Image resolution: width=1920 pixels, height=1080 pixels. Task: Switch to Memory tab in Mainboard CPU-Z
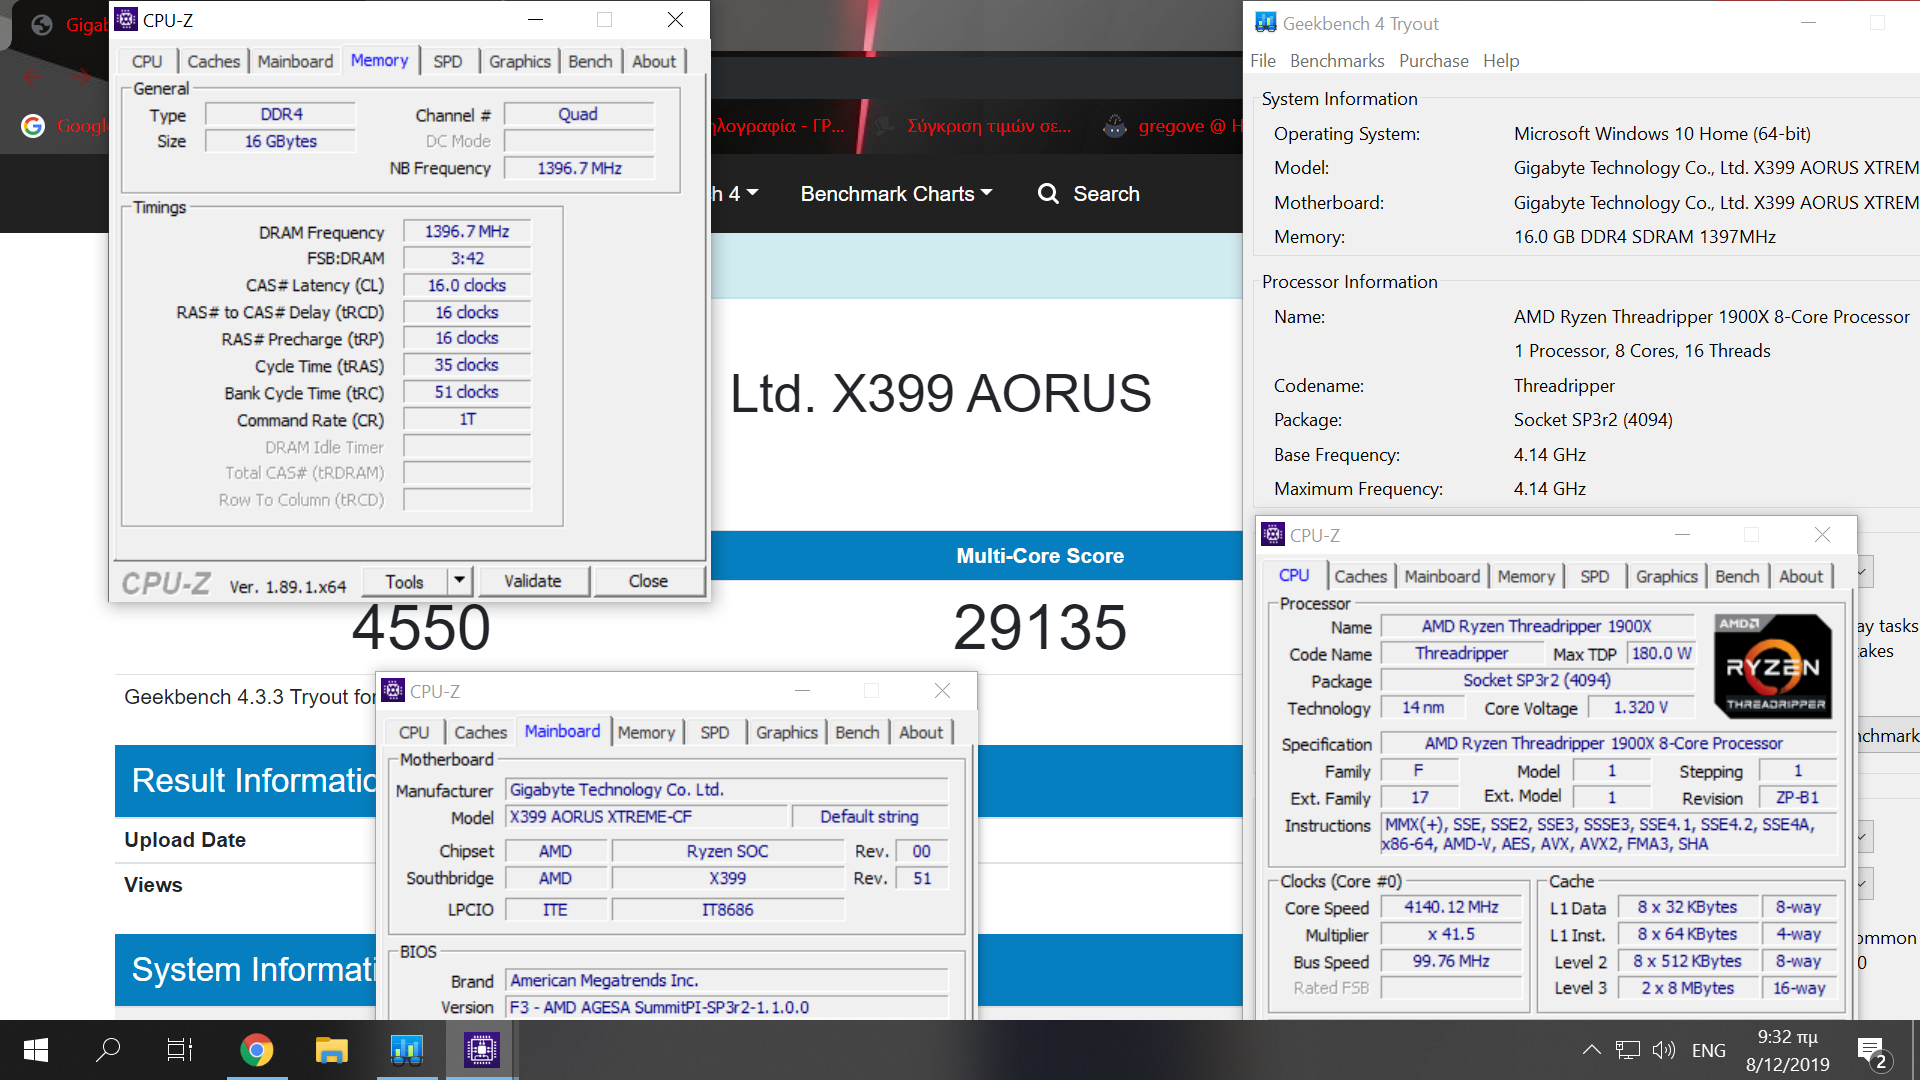click(646, 732)
